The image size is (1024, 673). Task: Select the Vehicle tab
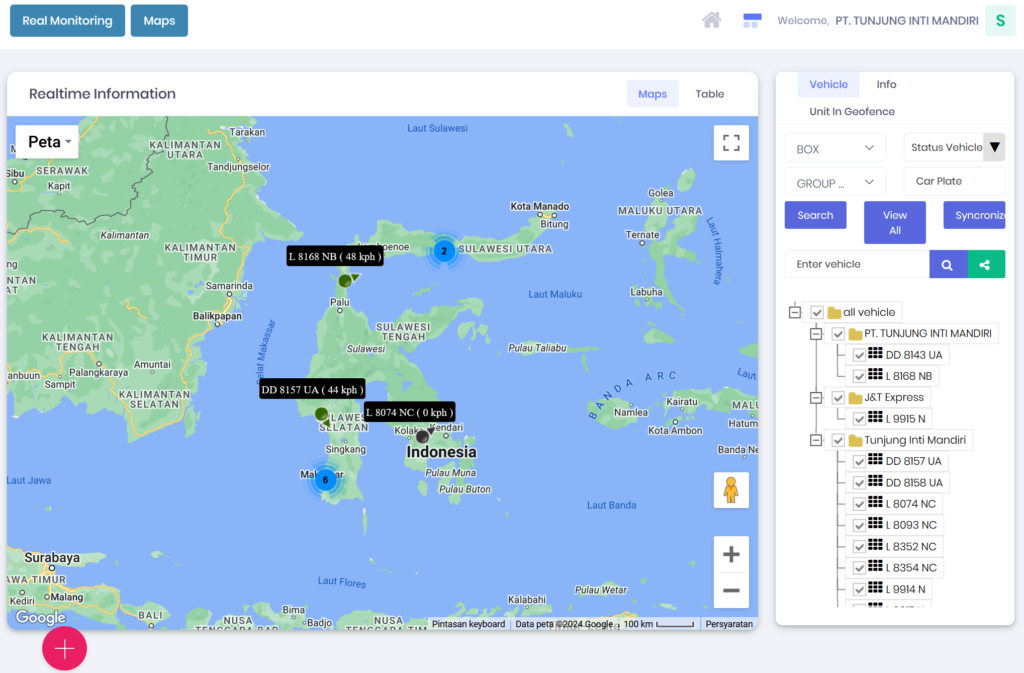click(x=828, y=84)
